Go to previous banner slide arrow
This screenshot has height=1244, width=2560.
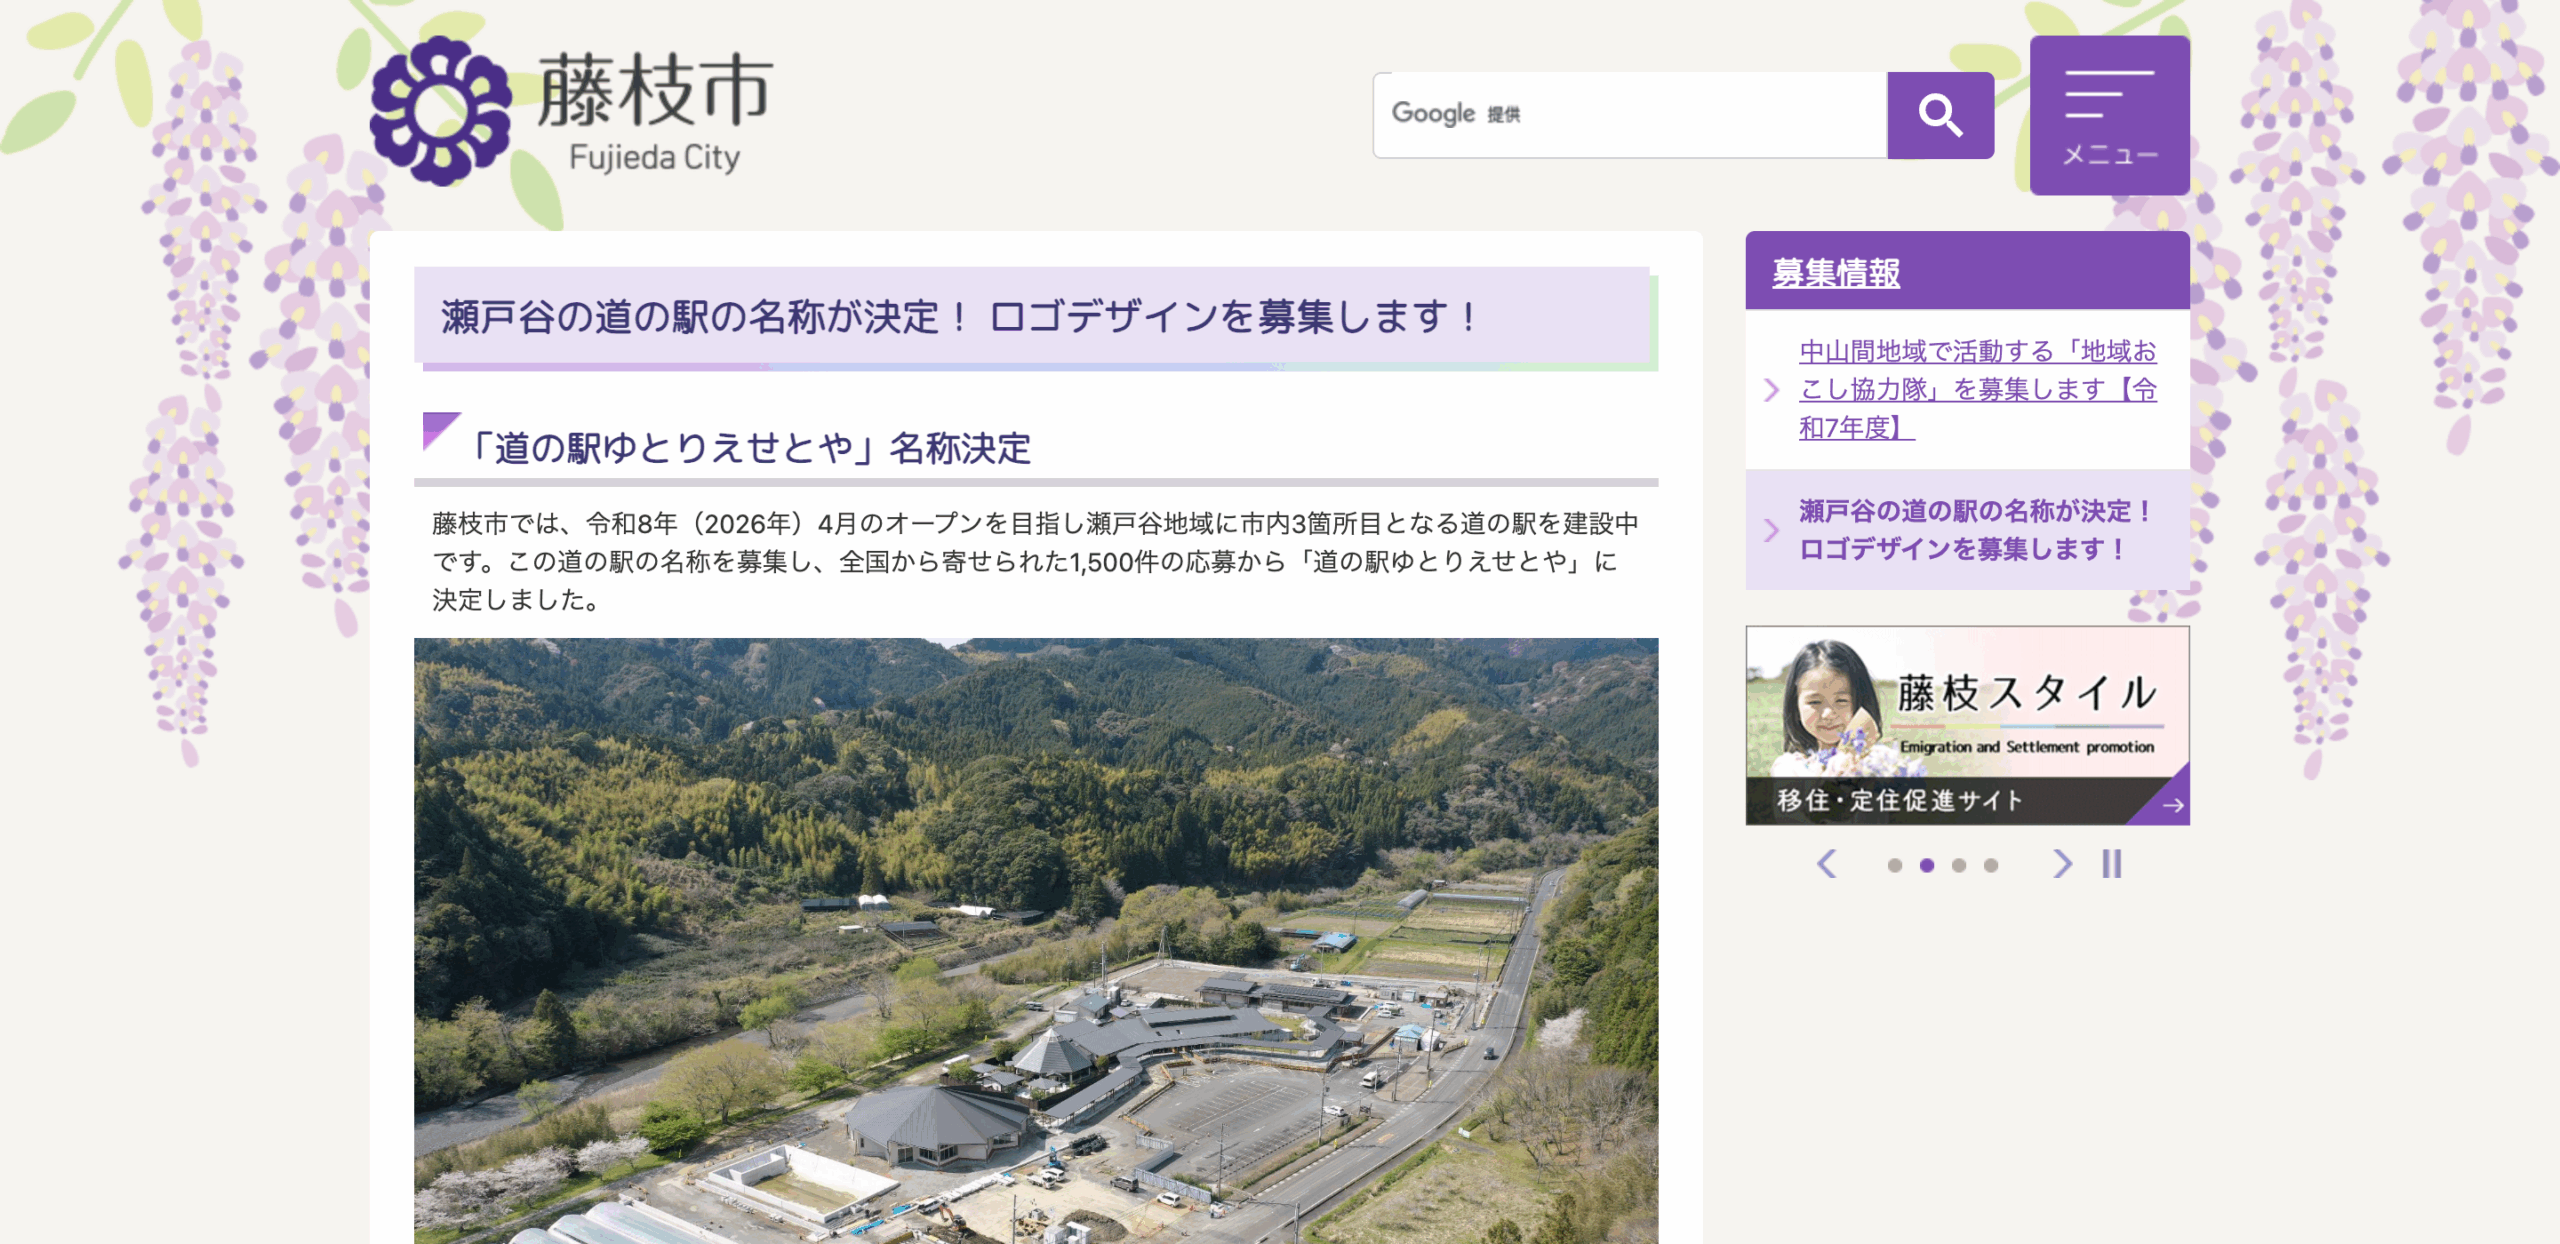pos(1826,864)
